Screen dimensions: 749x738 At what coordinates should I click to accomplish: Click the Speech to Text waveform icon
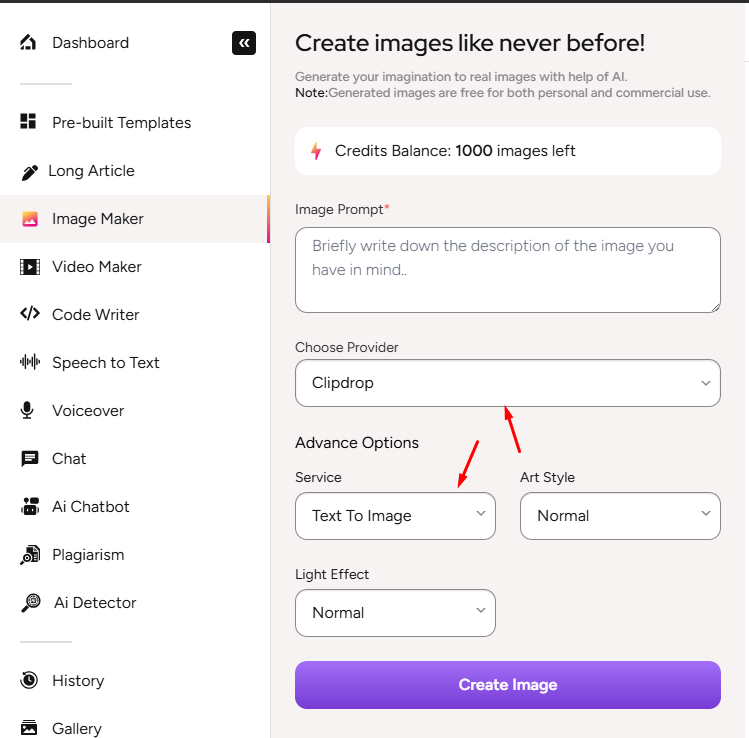[x=30, y=362]
